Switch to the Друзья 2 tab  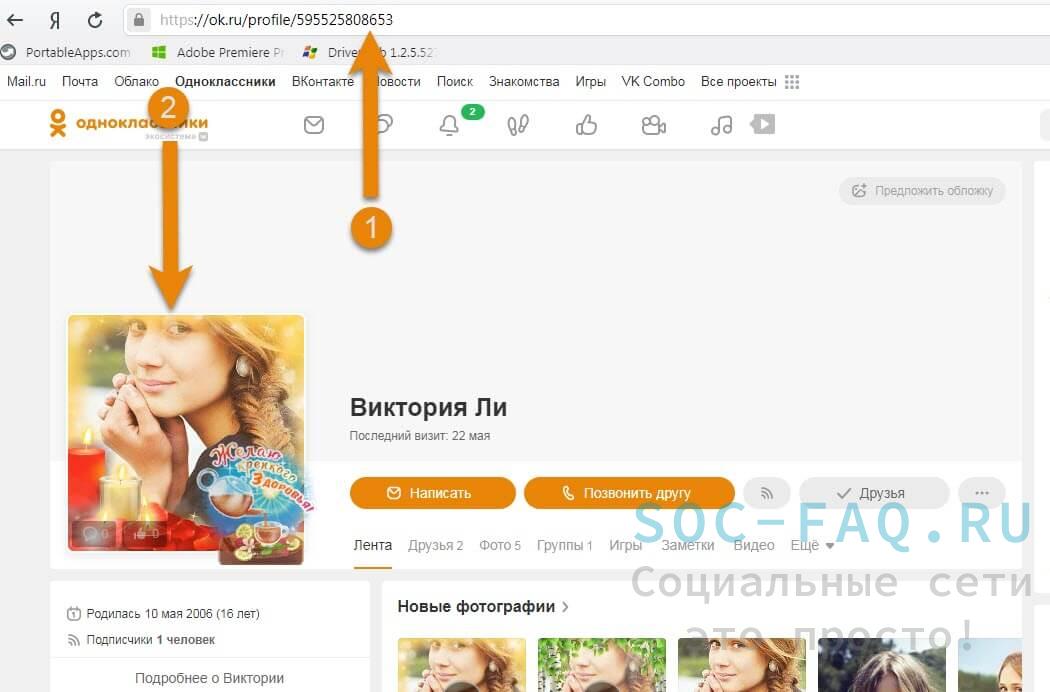point(435,546)
